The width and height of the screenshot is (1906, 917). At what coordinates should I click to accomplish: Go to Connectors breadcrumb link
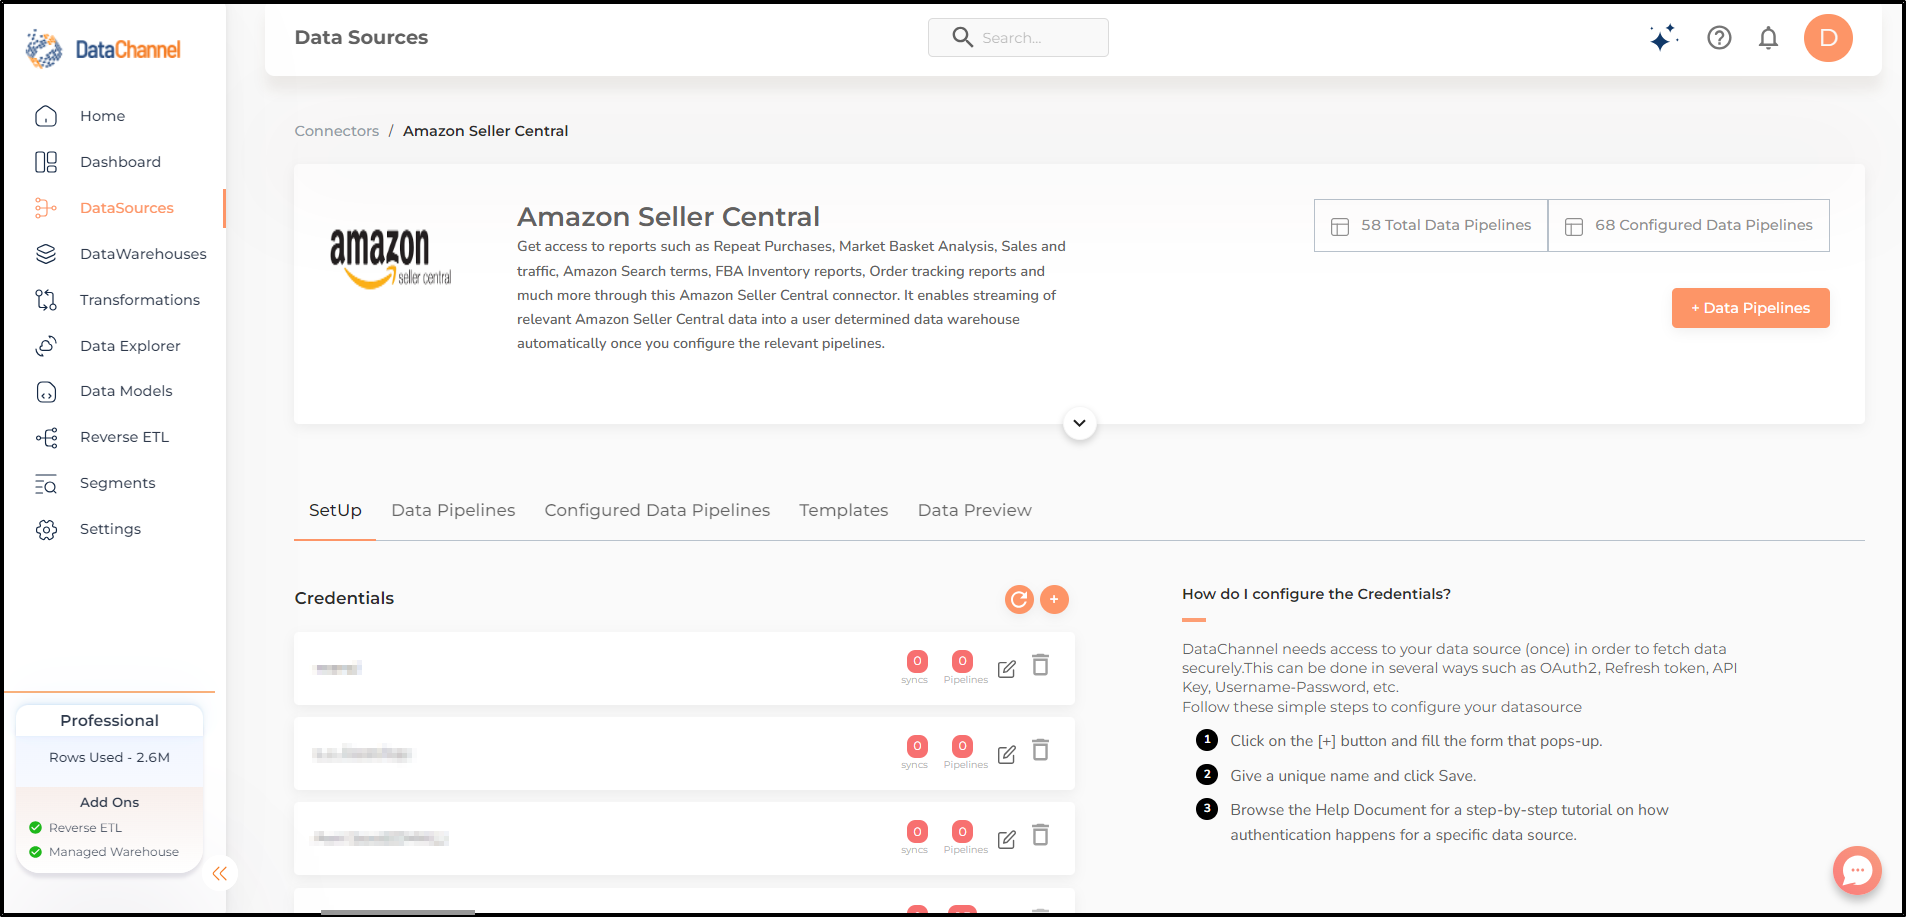[336, 131]
